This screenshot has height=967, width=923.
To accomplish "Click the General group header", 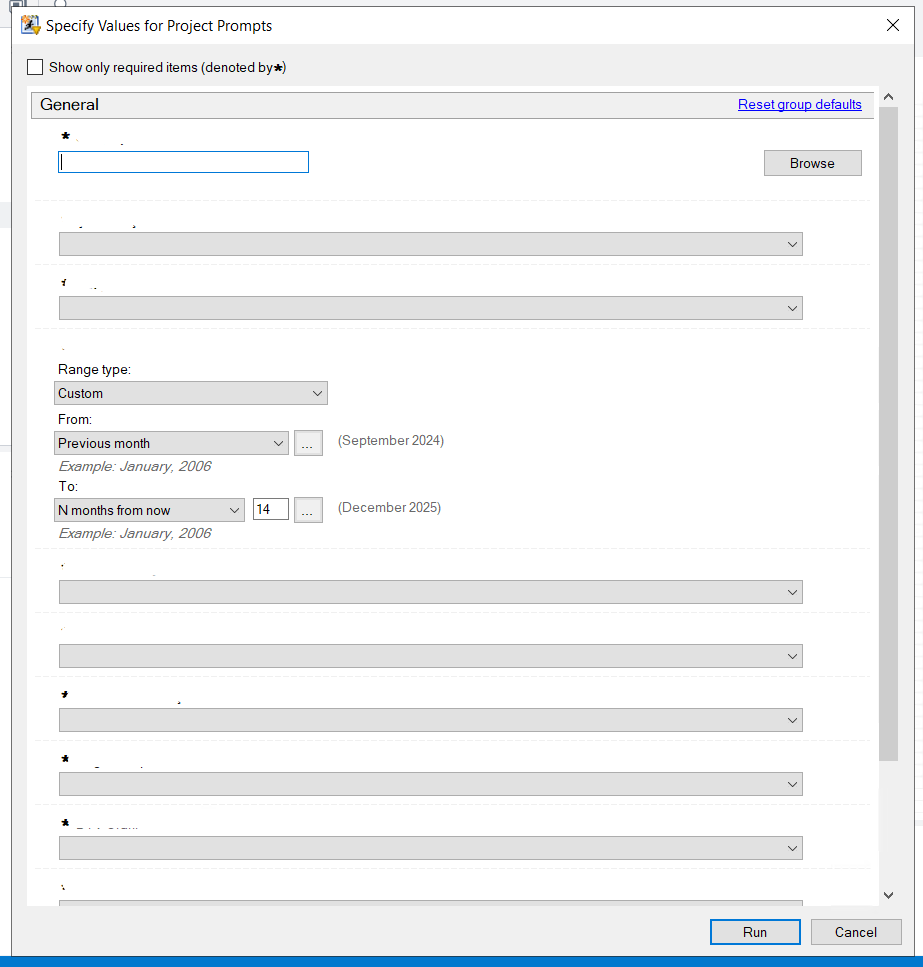I will click(68, 104).
